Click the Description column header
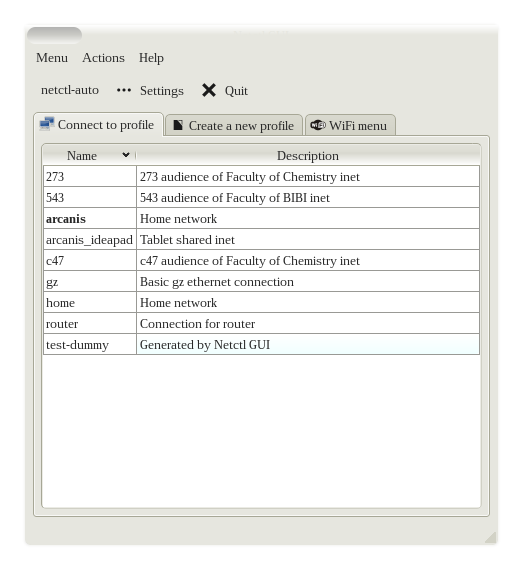This screenshot has width=523, height=570. [x=308, y=156]
